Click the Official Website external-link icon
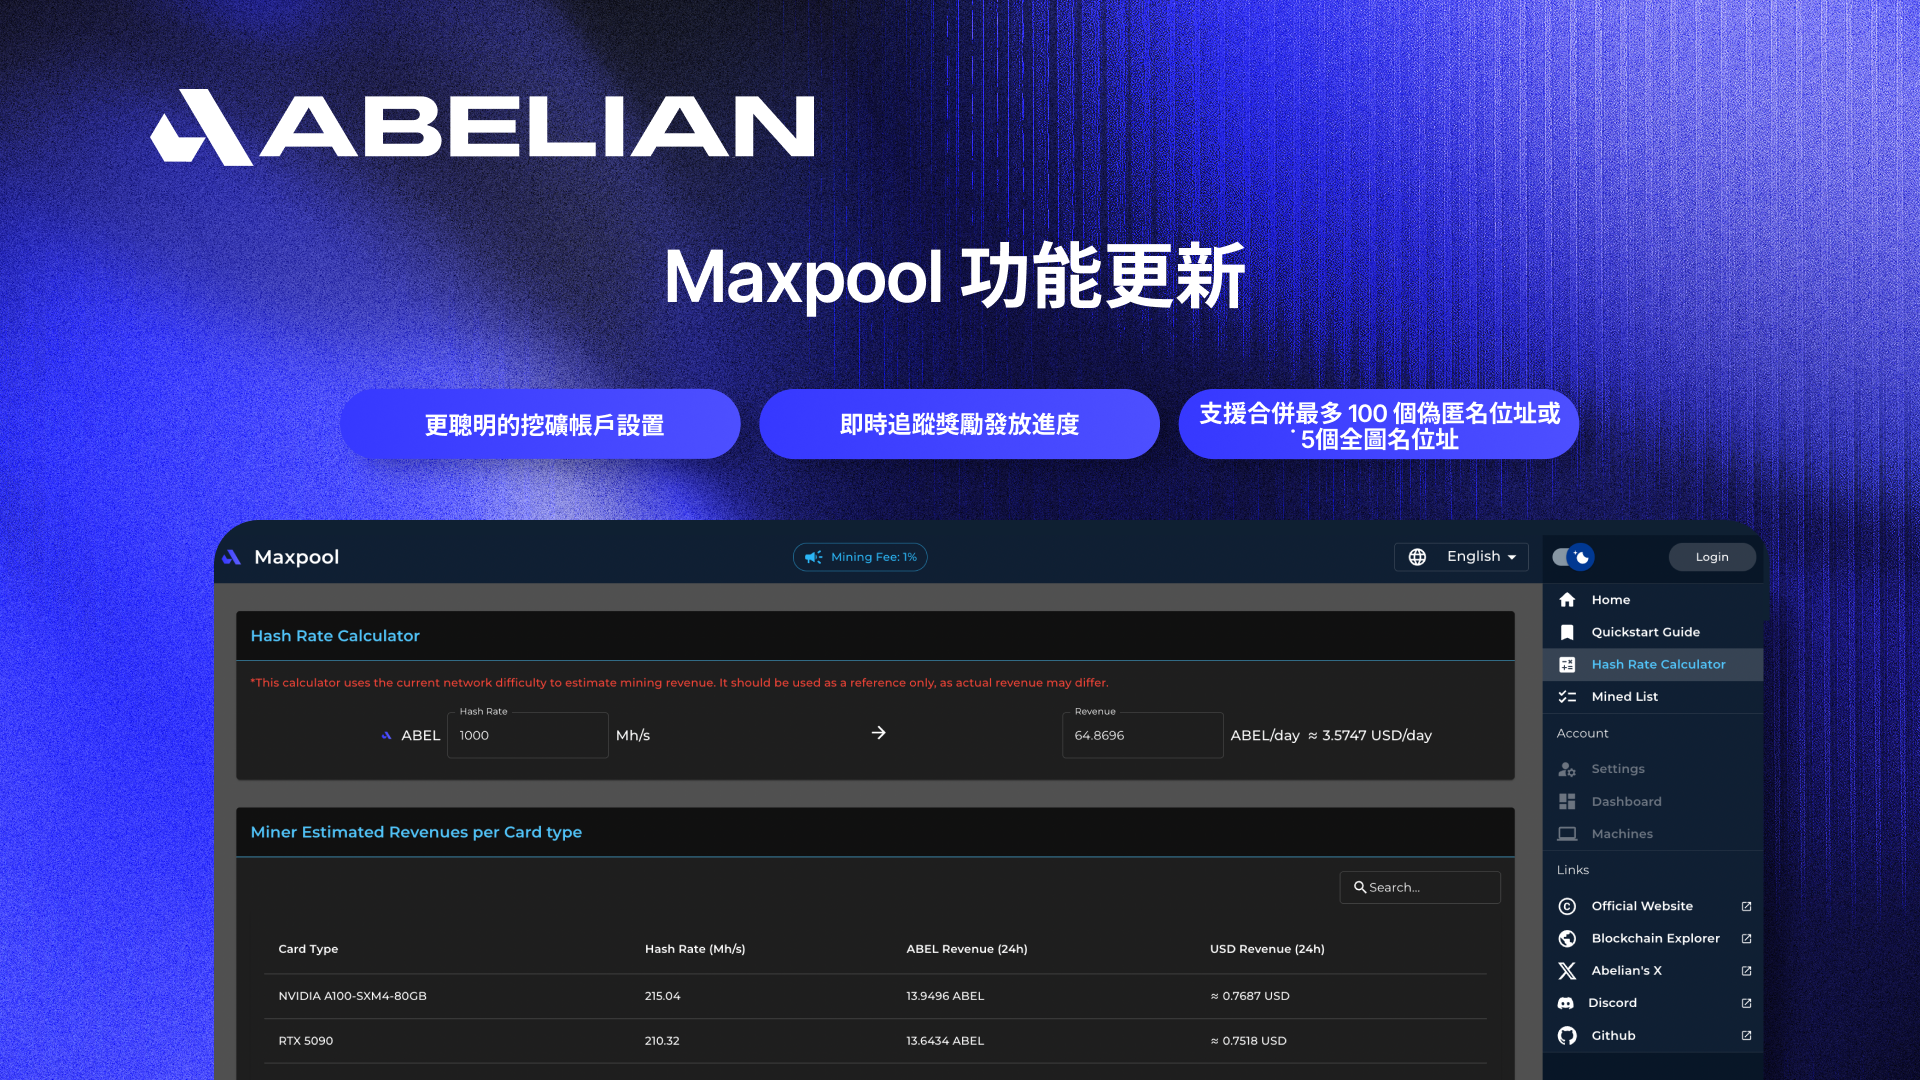The height and width of the screenshot is (1080, 1920). tap(1746, 907)
